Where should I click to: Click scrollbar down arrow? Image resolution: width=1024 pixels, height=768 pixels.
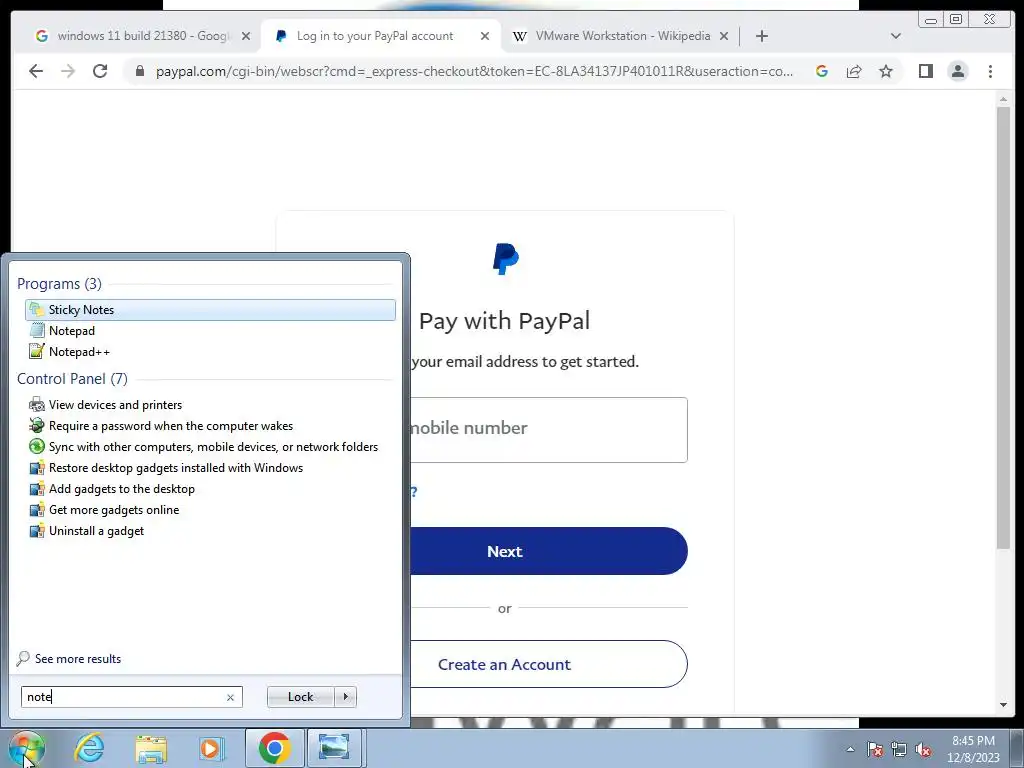pos(1003,705)
